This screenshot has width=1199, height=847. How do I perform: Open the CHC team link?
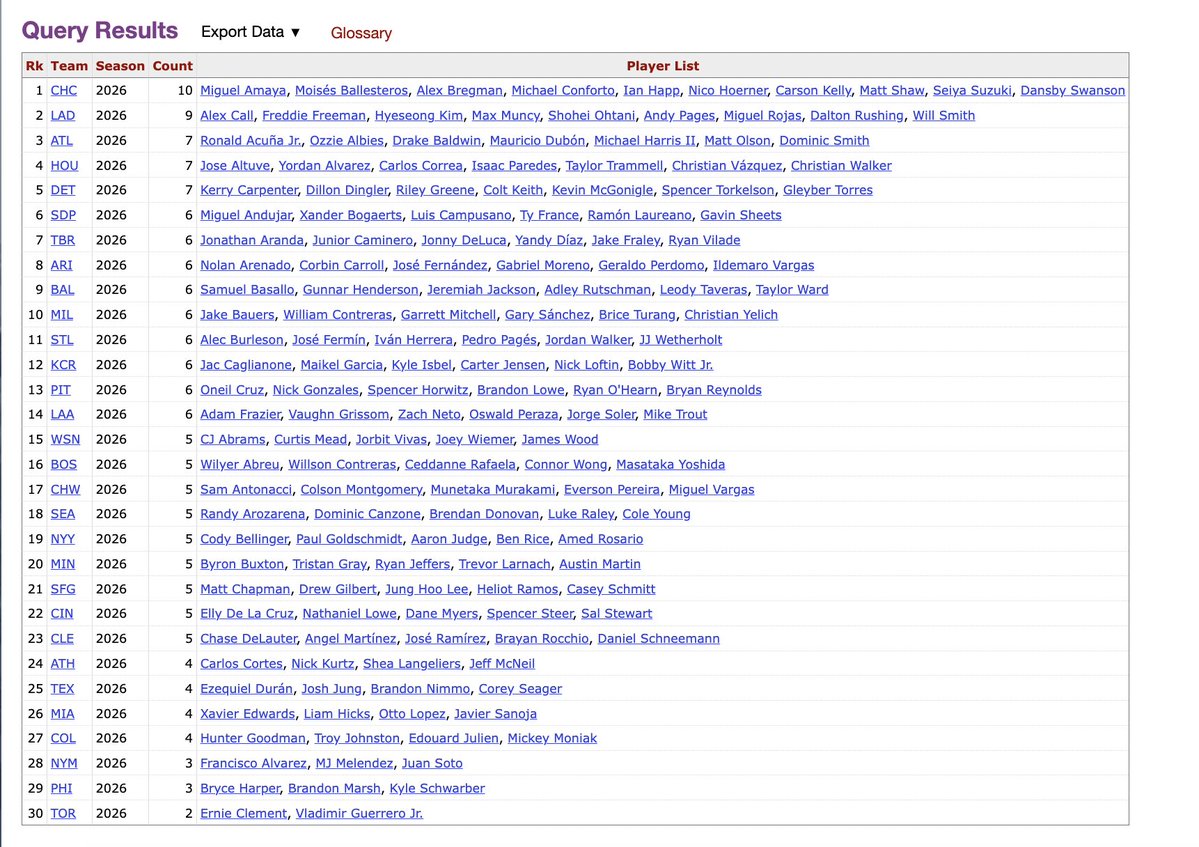[63, 90]
